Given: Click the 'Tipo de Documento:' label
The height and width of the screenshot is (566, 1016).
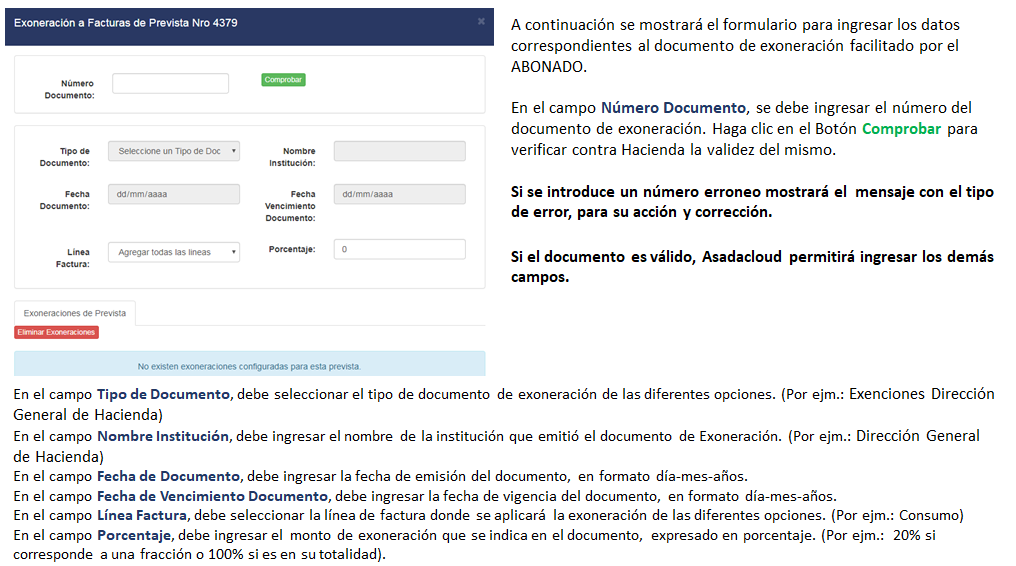Looking at the screenshot, I should pyautogui.click(x=65, y=157).
